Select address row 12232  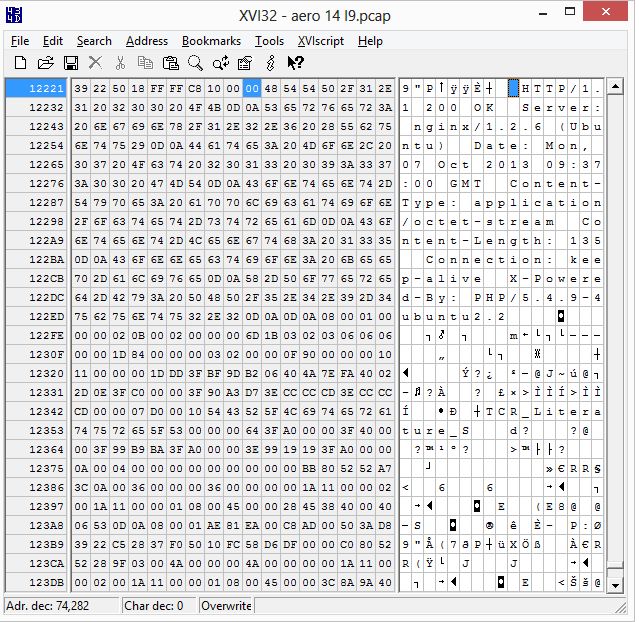point(36,108)
